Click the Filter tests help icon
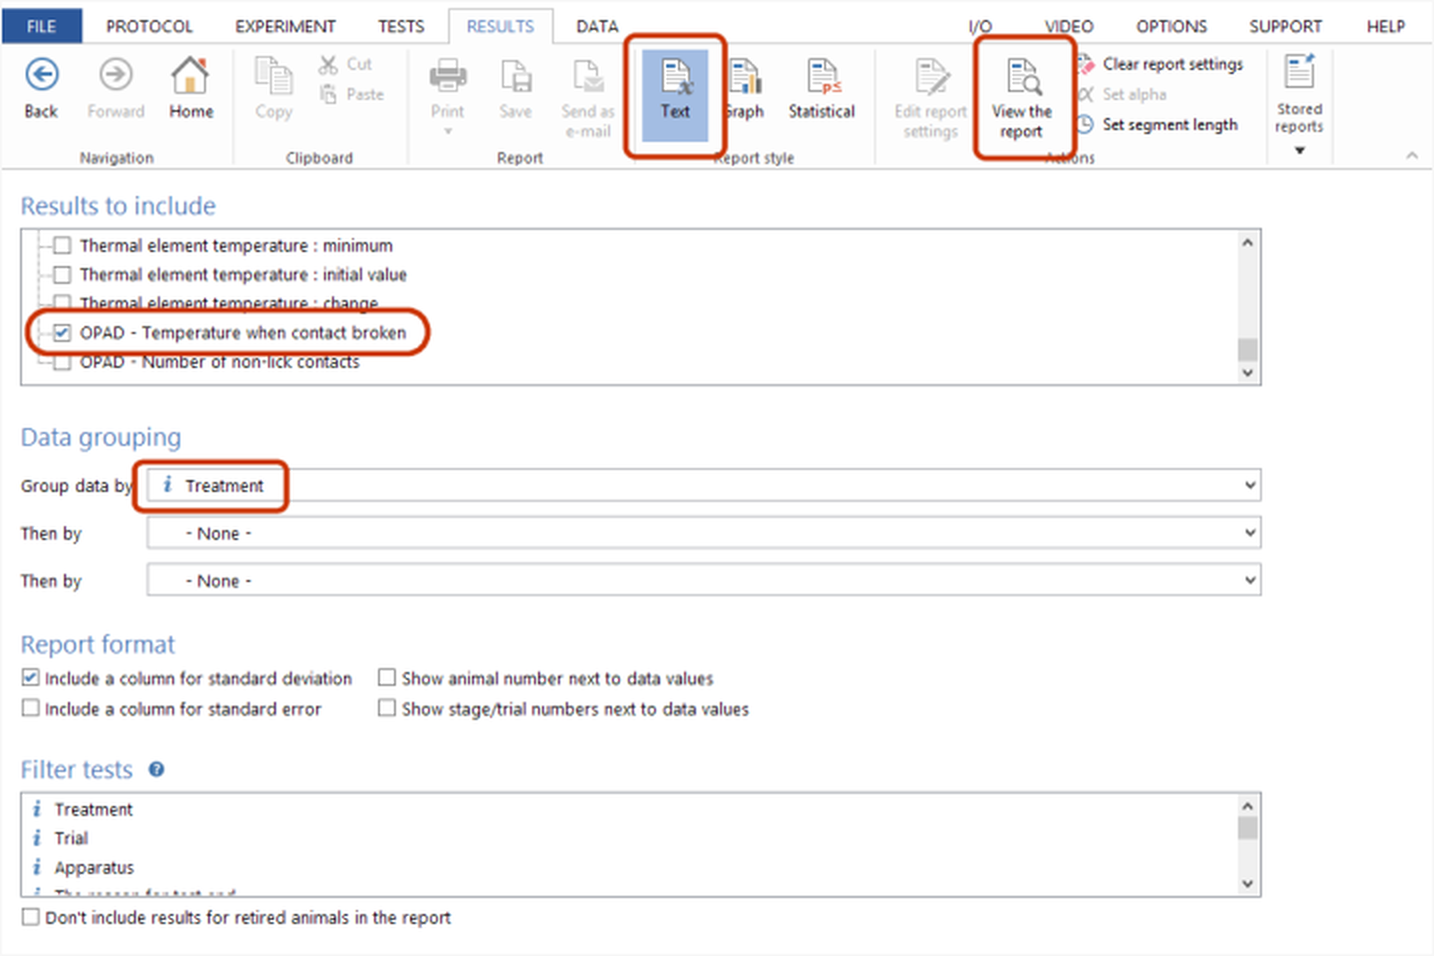The height and width of the screenshot is (956, 1434). pyautogui.click(x=157, y=769)
